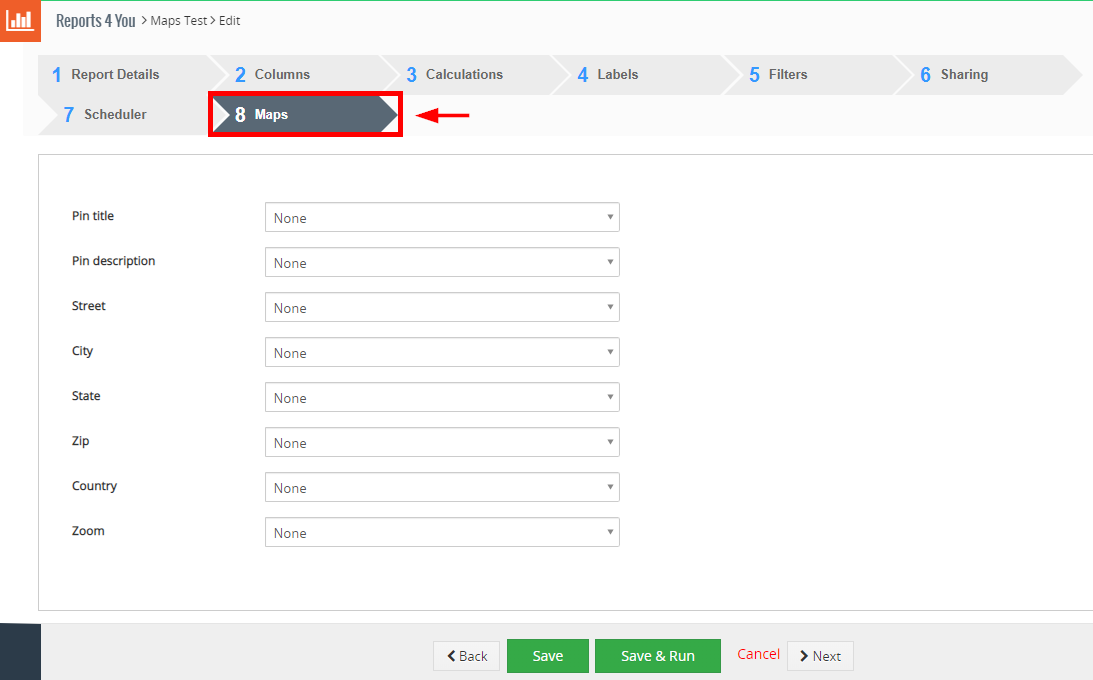Expand the Pin title dropdown

(x=442, y=218)
